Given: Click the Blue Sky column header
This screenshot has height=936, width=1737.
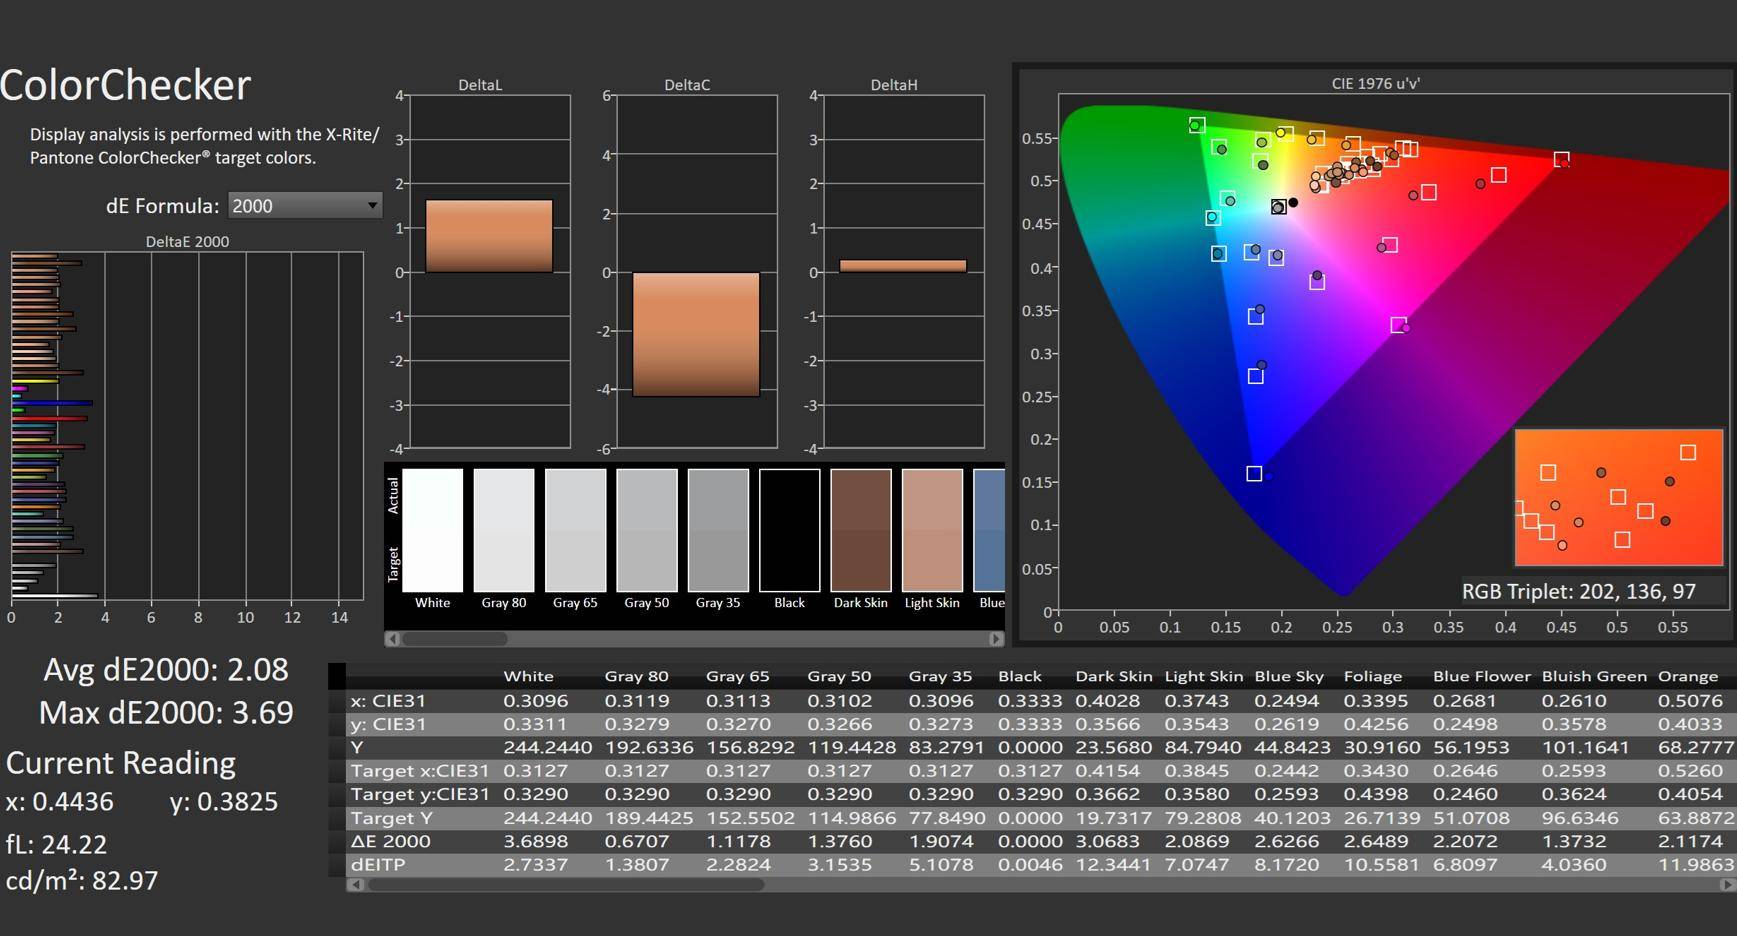Looking at the screenshot, I should tap(1288, 677).
